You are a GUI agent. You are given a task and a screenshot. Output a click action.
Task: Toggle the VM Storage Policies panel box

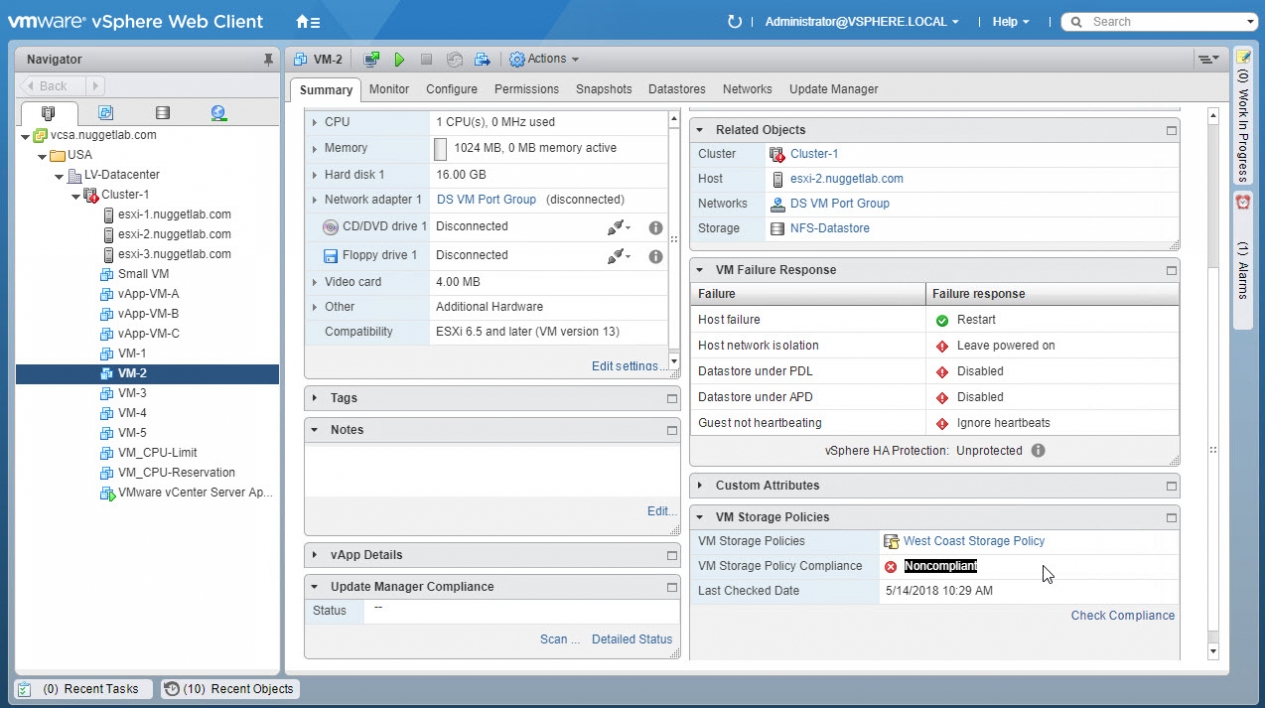click(1171, 518)
